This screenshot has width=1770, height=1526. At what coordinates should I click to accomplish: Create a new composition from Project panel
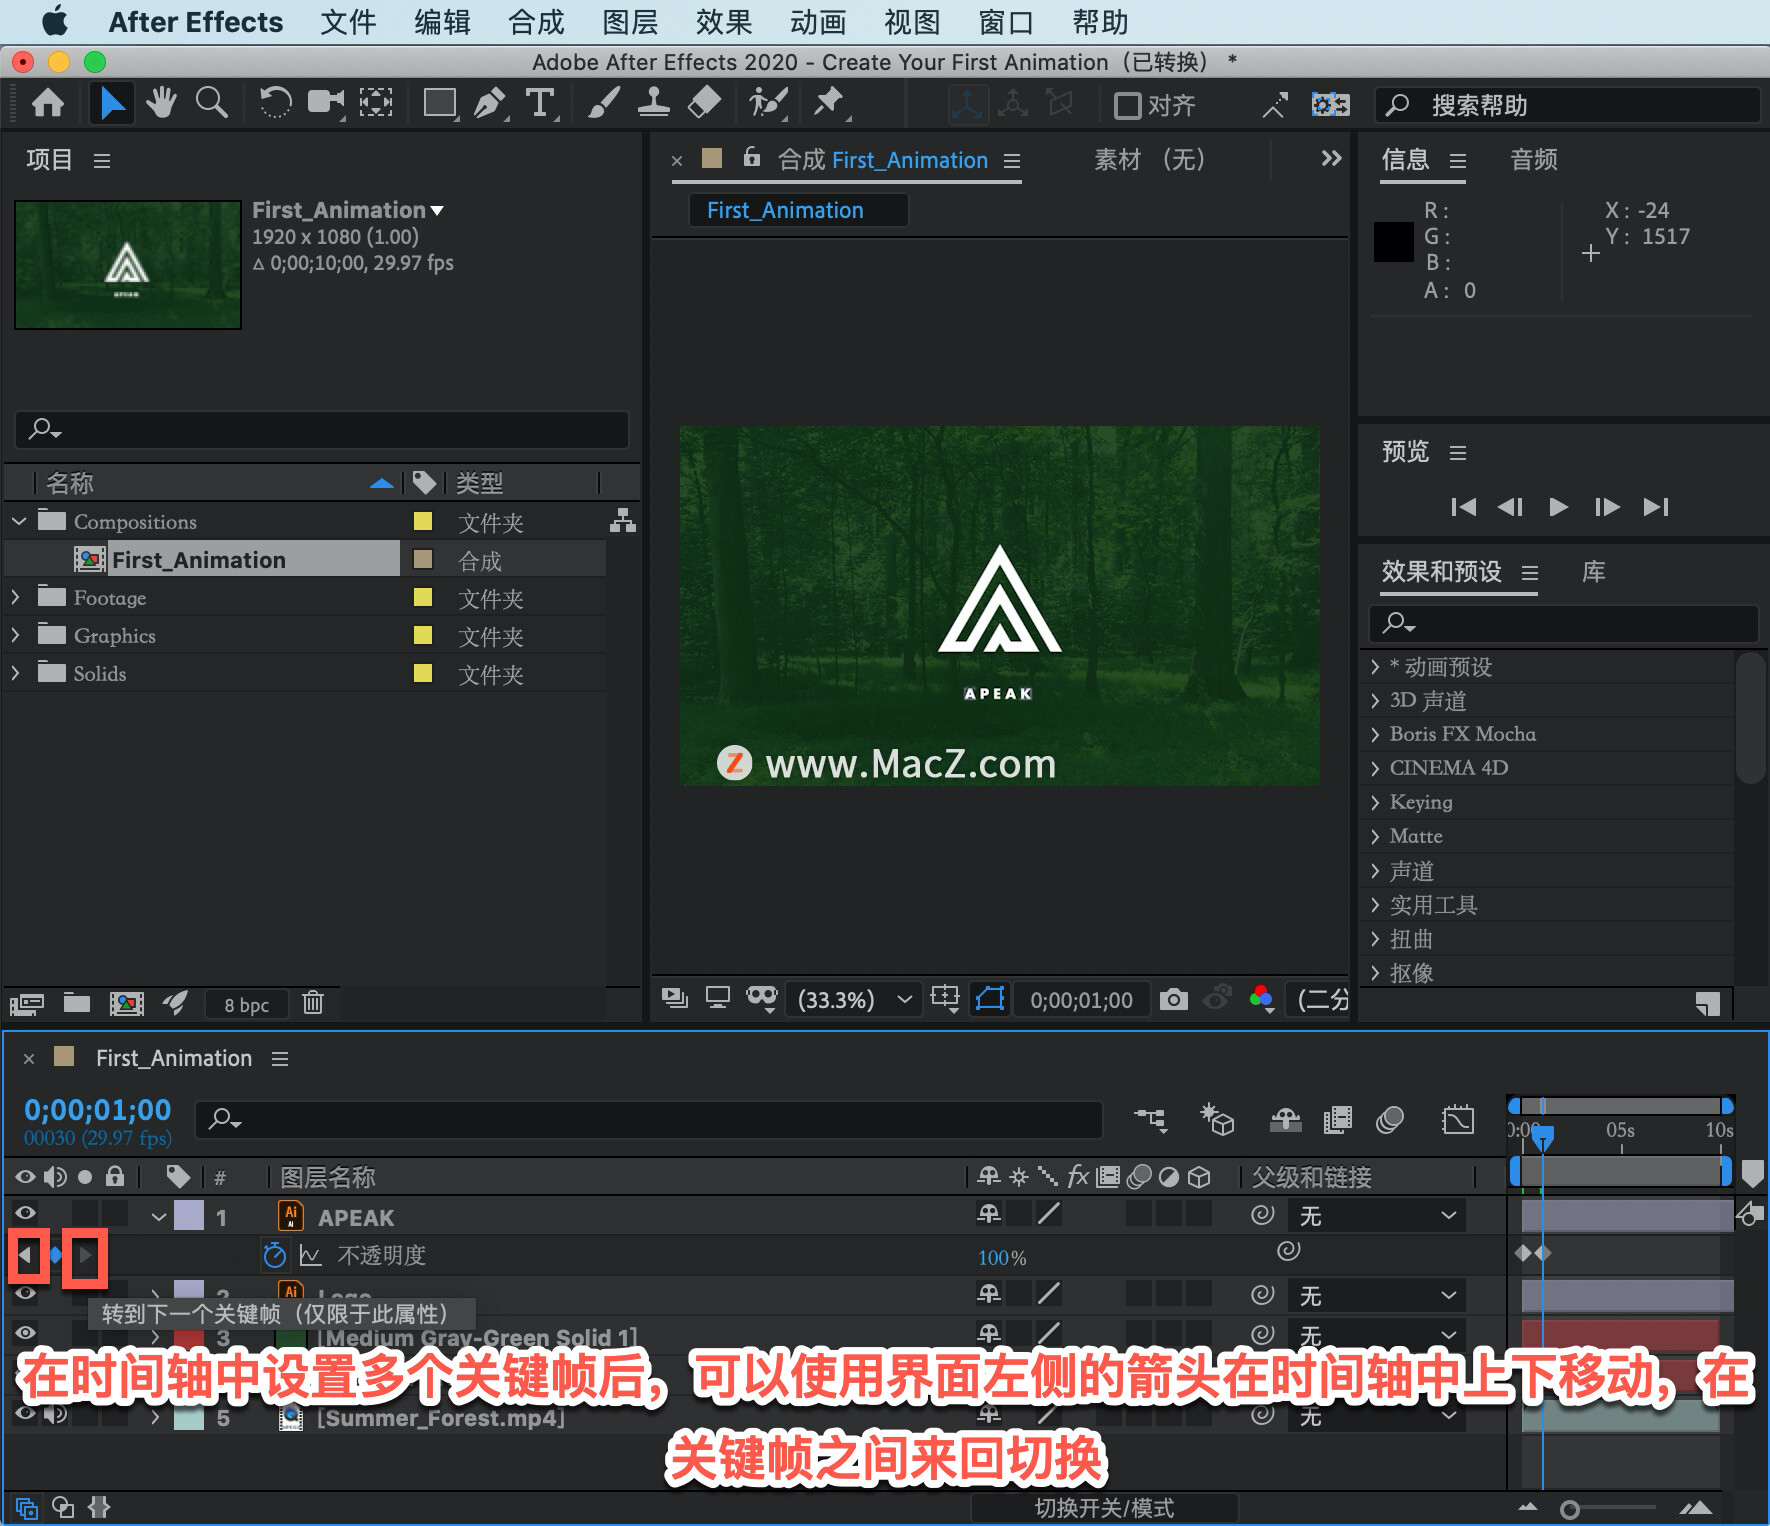(127, 1003)
